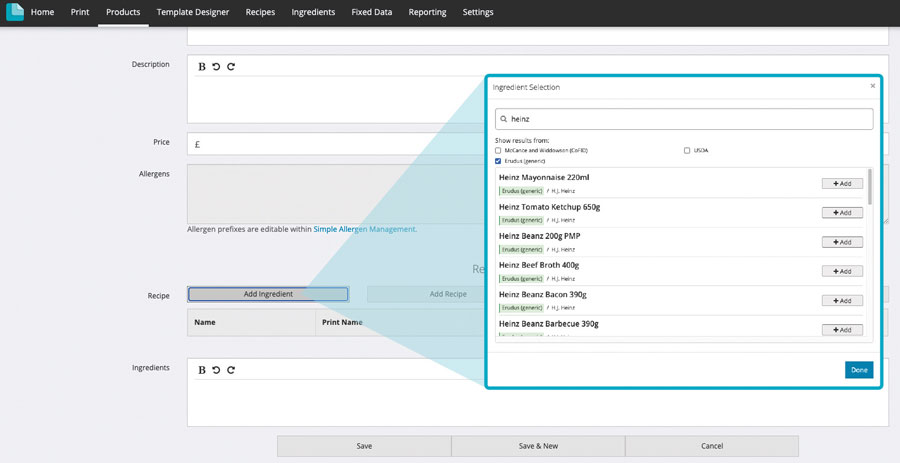Save the product
900x463 pixels.
tap(364, 446)
